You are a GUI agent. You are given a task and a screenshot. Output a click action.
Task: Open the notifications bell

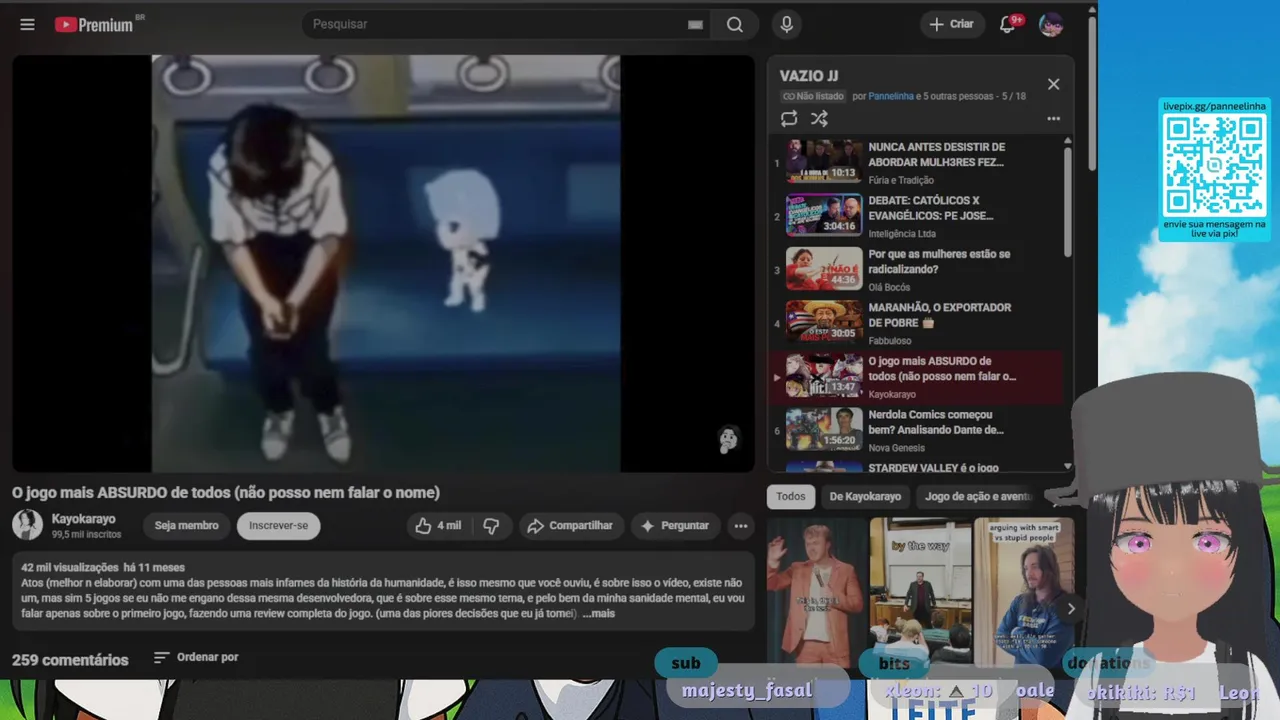(1008, 24)
